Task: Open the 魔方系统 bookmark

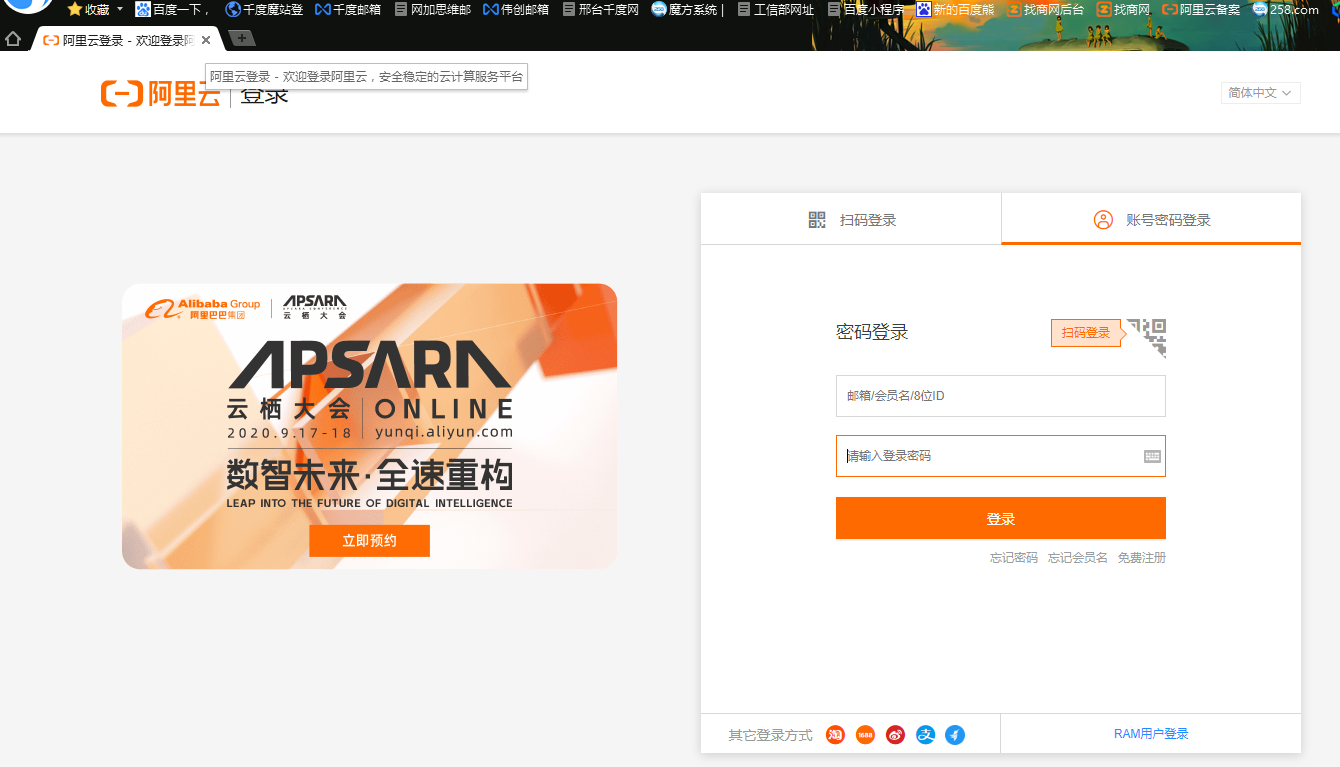Action: [x=687, y=9]
